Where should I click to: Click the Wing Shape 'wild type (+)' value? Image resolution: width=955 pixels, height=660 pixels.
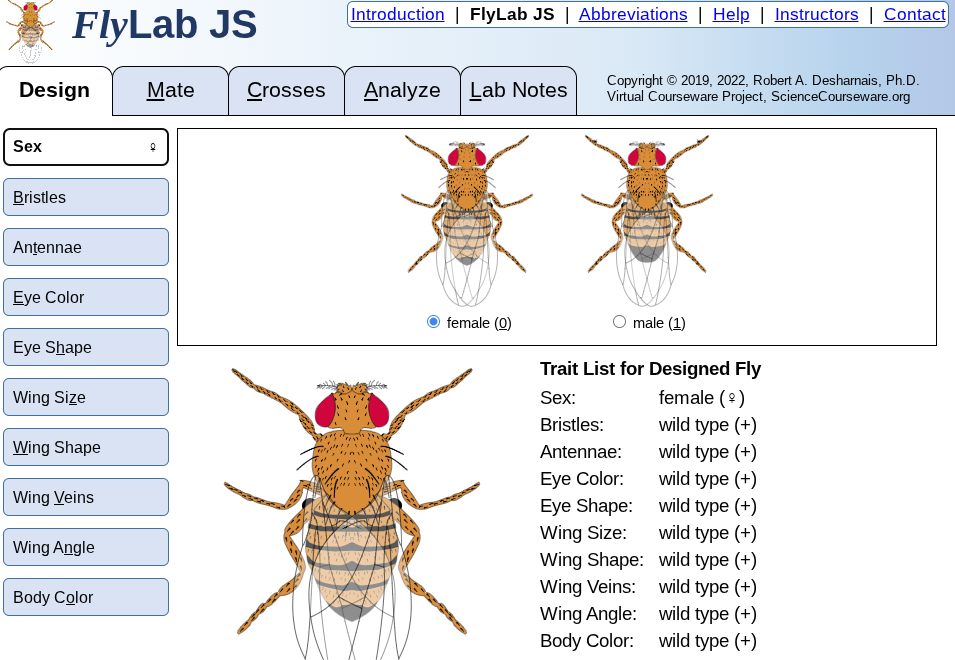[x=708, y=560]
